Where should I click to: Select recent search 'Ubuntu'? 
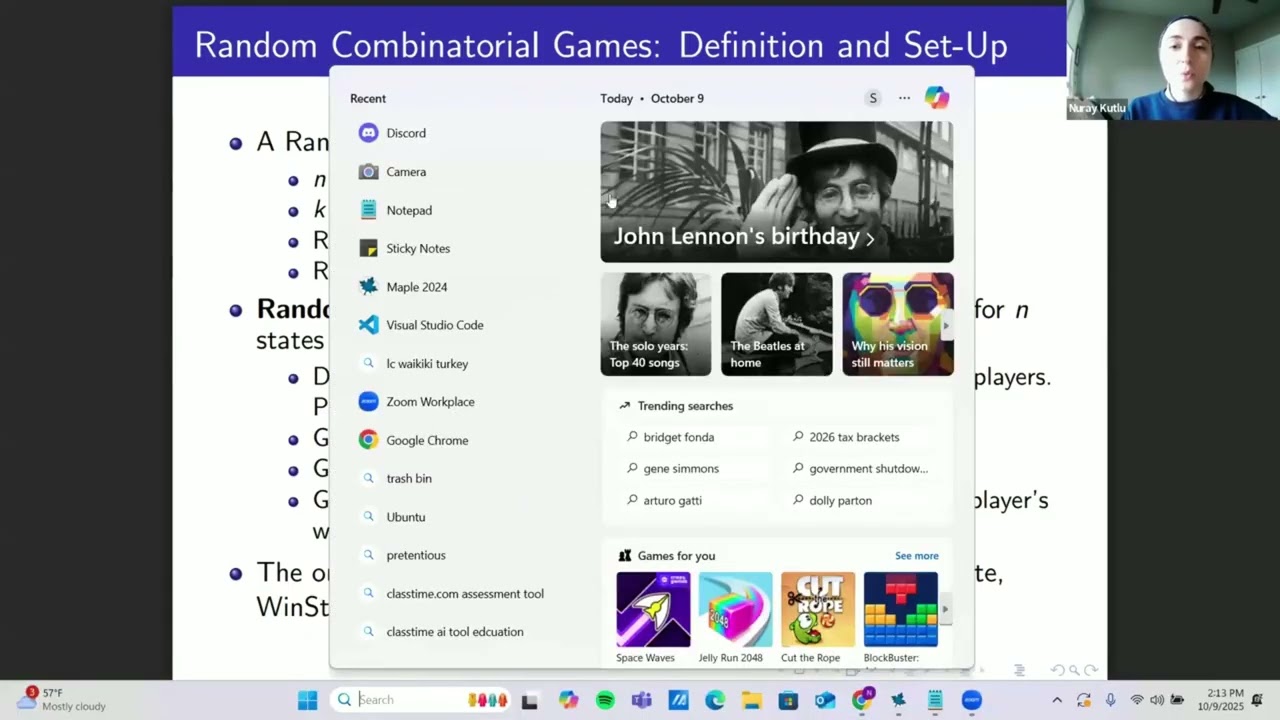coord(405,517)
